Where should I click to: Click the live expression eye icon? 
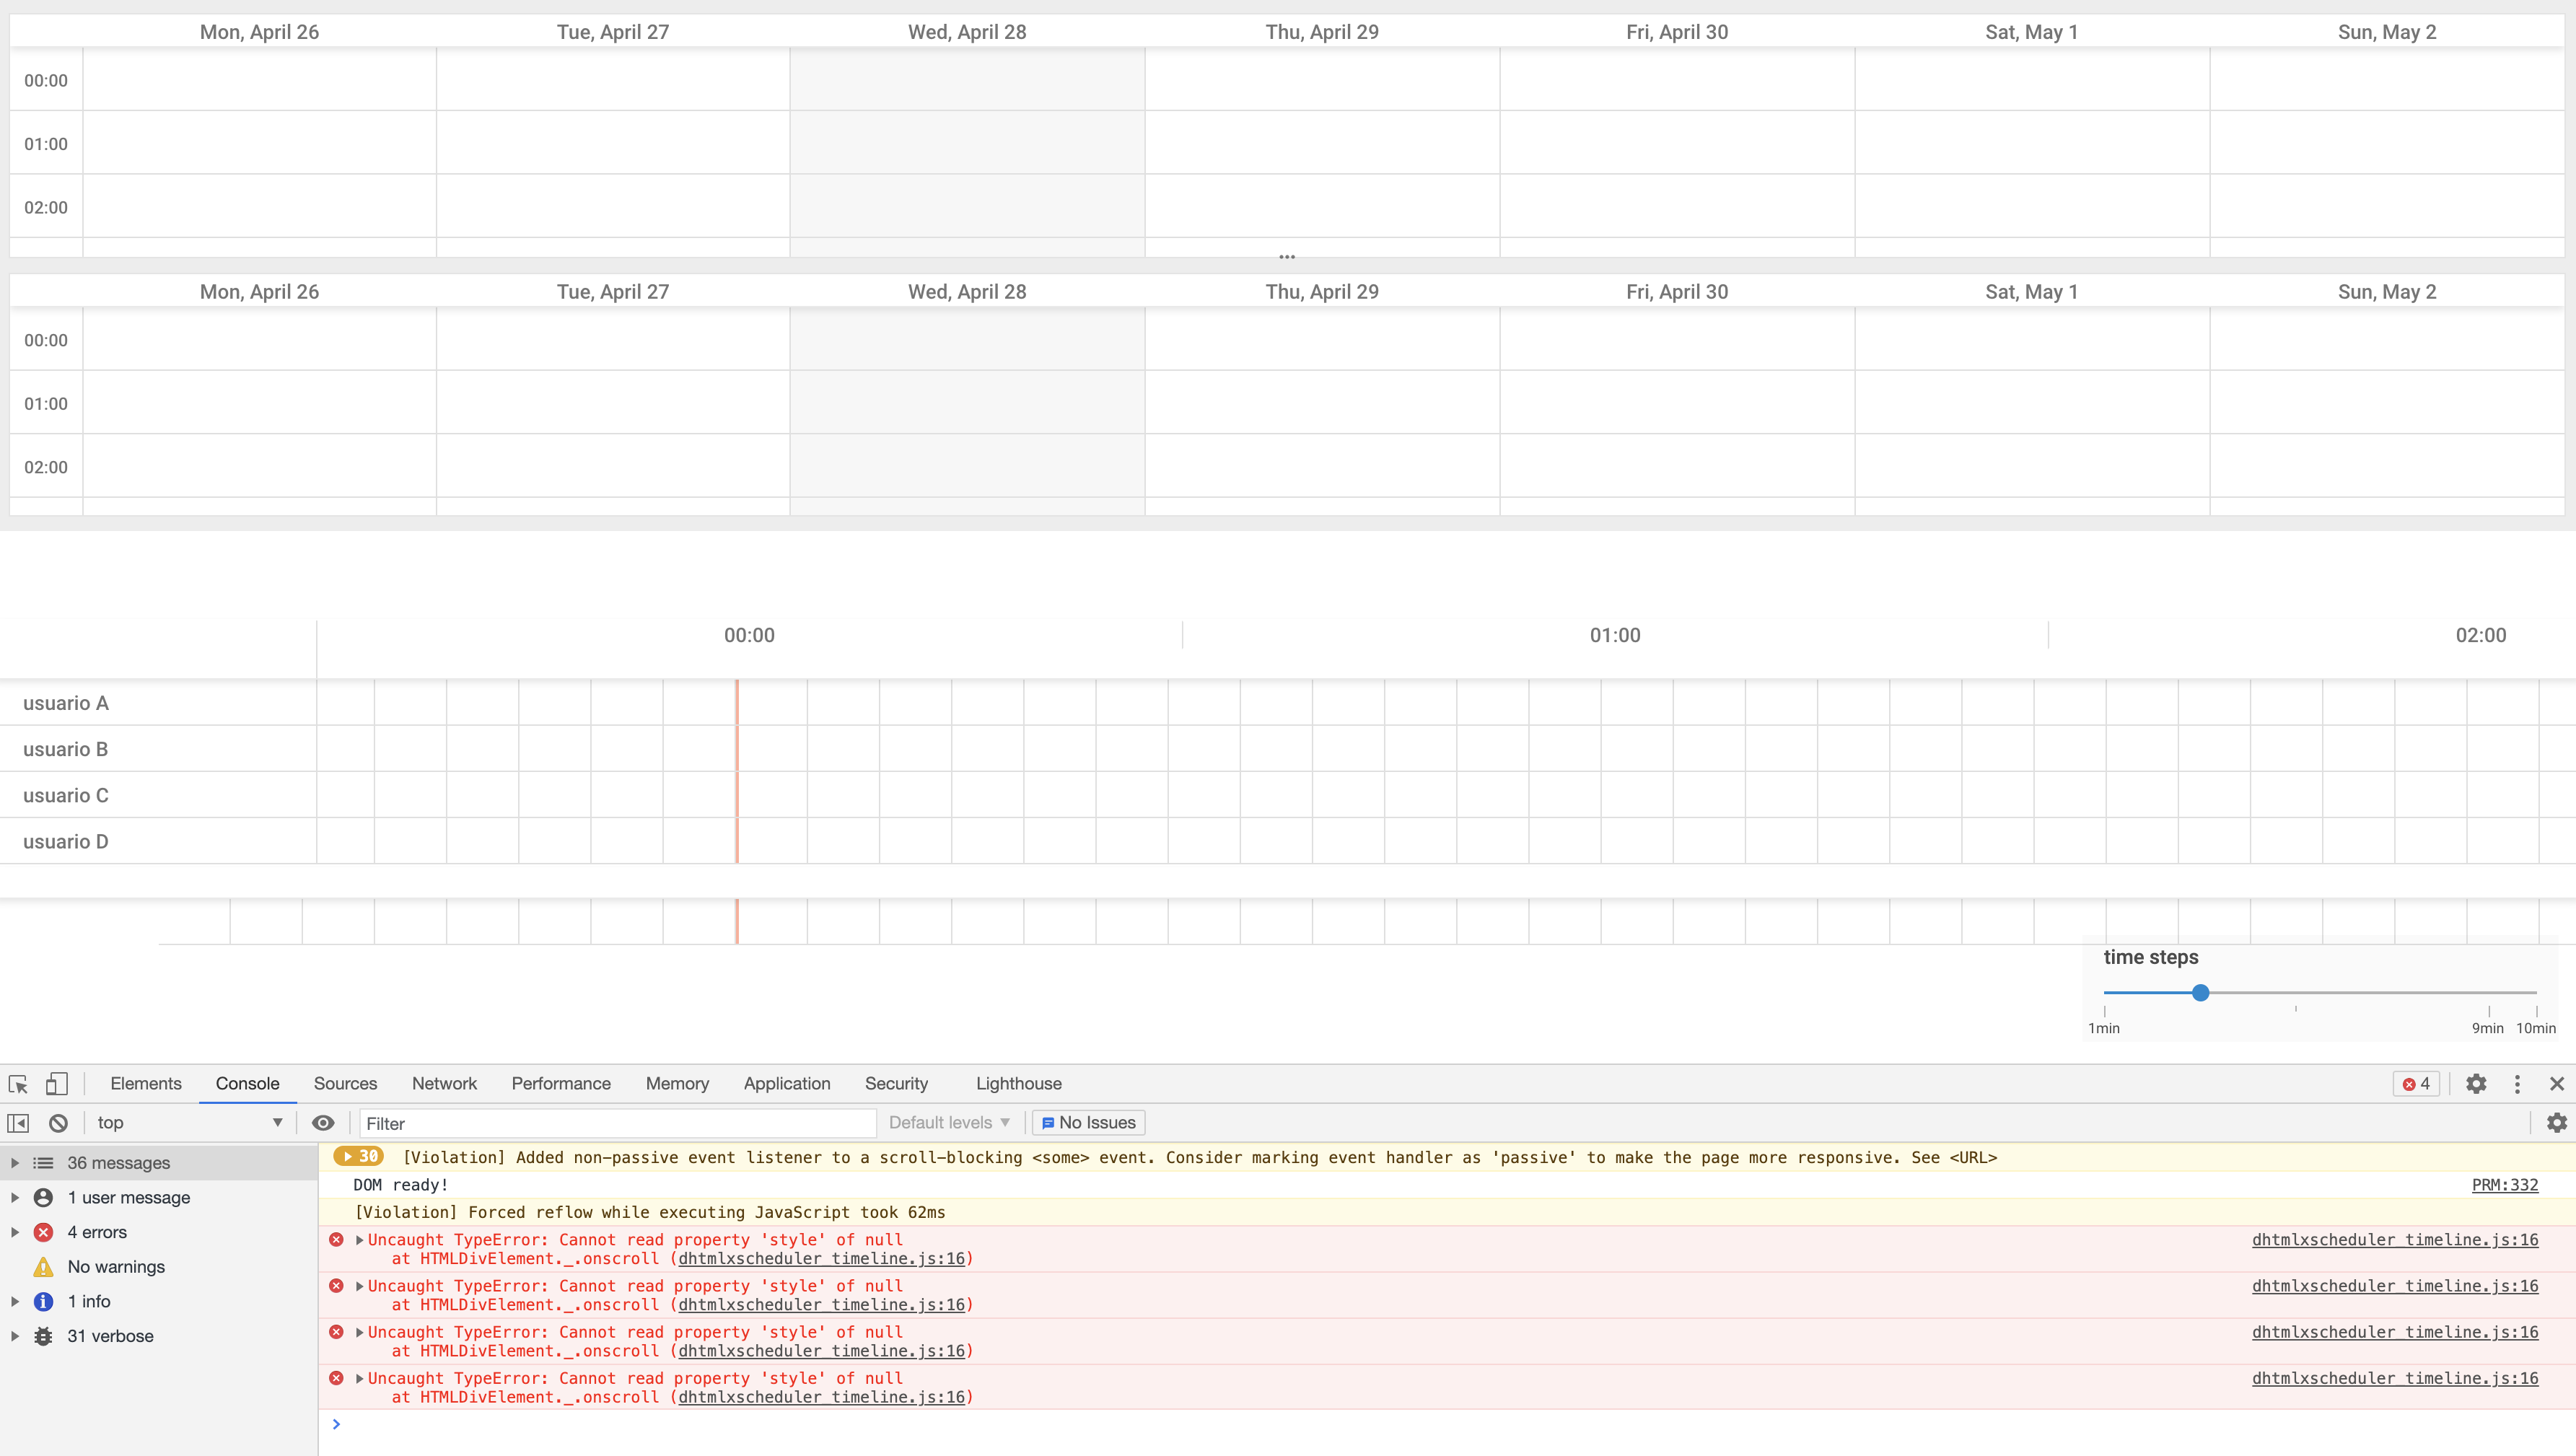[x=323, y=1123]
